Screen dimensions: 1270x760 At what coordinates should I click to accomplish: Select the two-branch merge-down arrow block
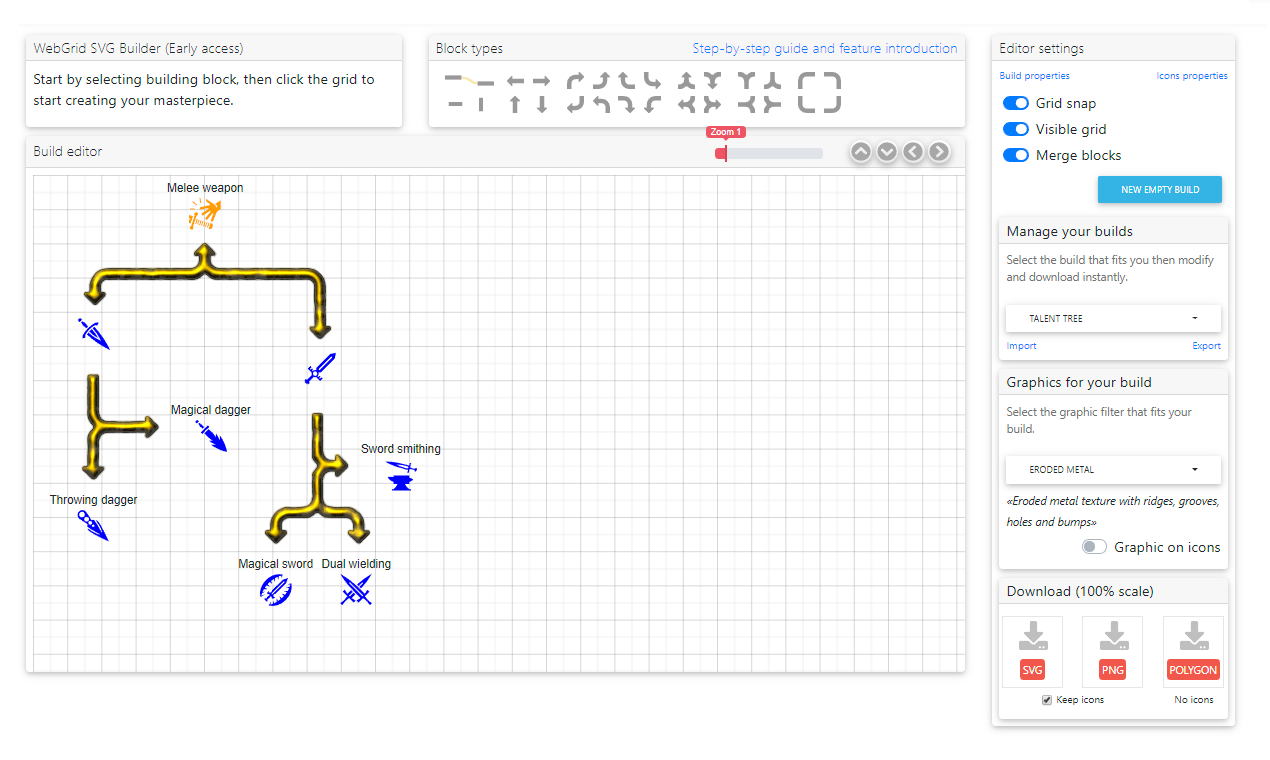(713, 80)
